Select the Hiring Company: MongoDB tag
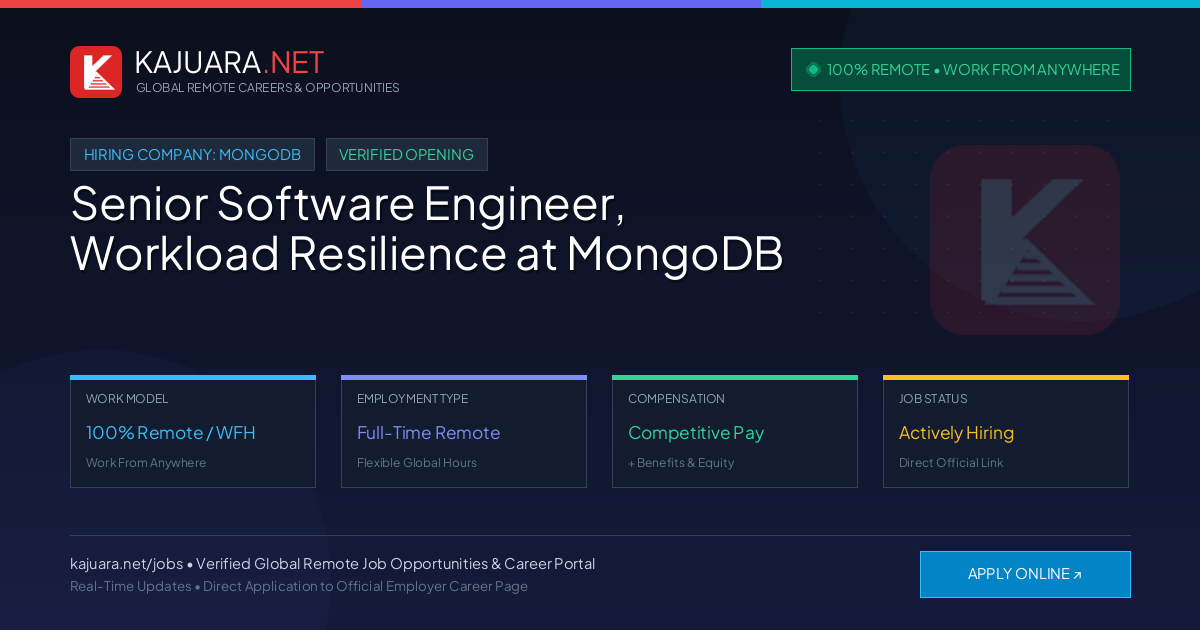Viewport: 1200px width, 630px height. (192, 154)
